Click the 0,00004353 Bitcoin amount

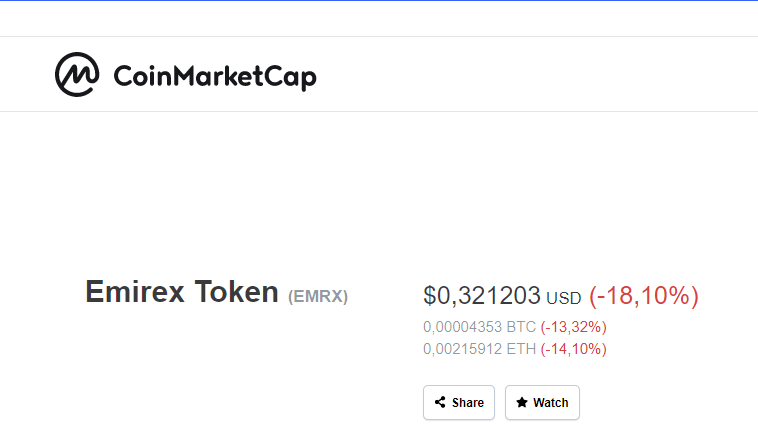464,327
